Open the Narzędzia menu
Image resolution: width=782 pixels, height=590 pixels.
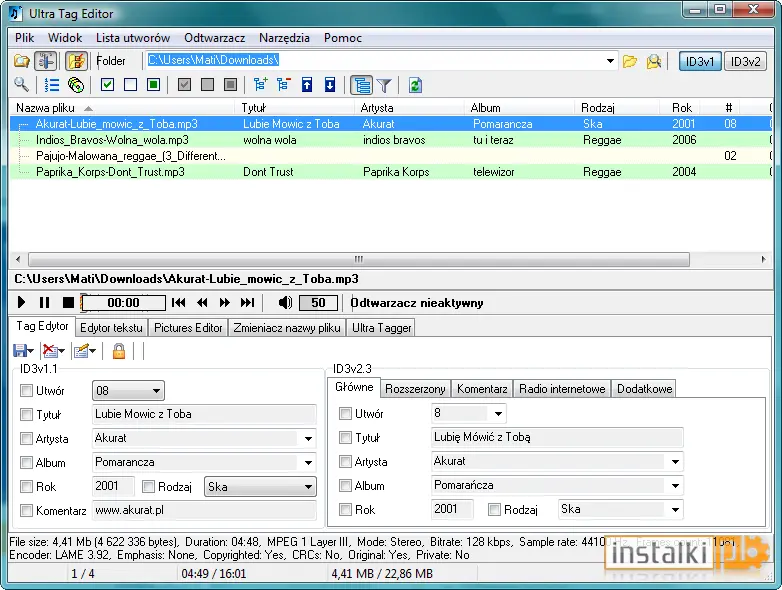[x=284, y=38]
